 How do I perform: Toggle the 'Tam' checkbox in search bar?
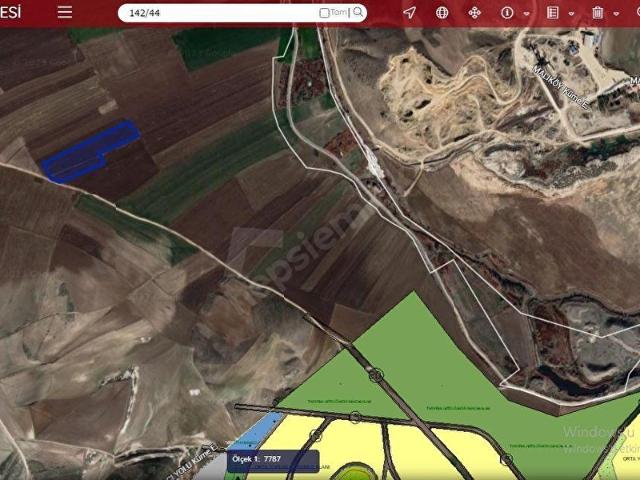click(325, 13)
